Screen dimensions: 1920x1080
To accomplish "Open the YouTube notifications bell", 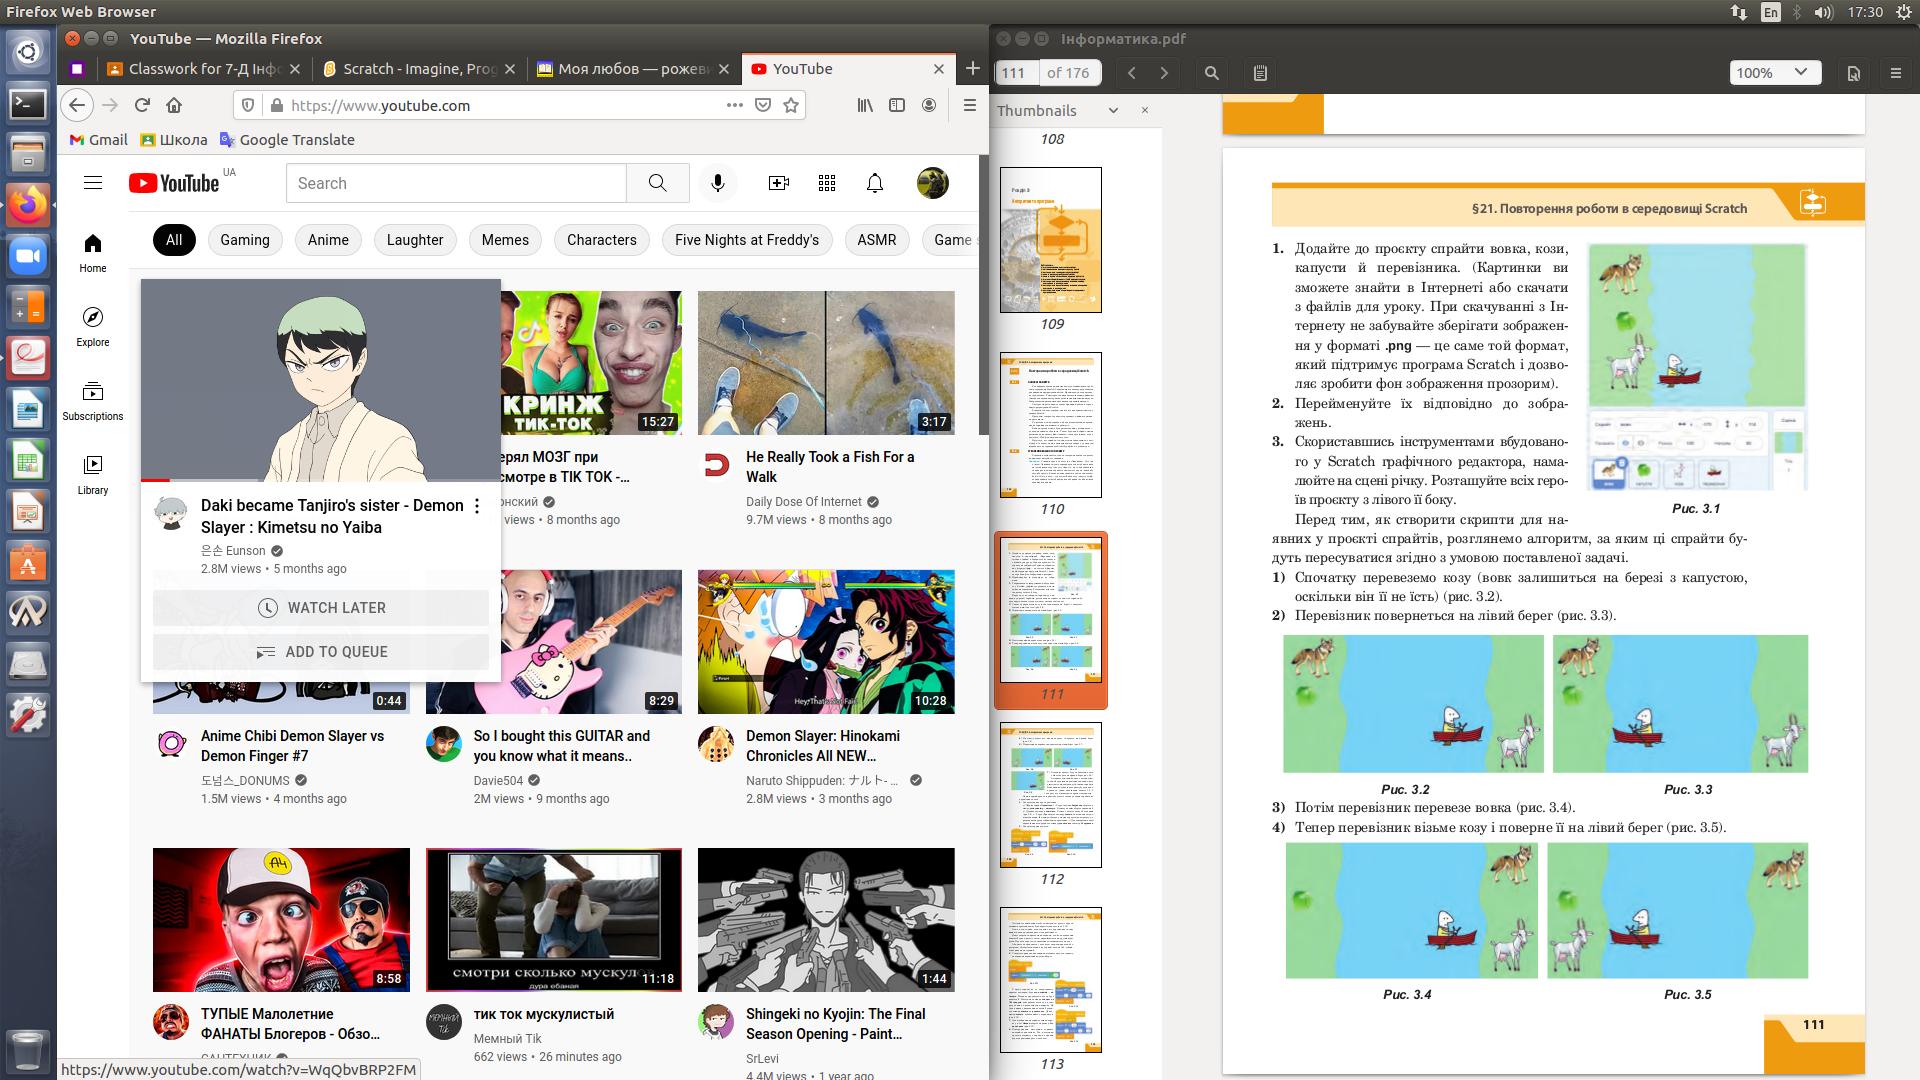I will 875,183.
